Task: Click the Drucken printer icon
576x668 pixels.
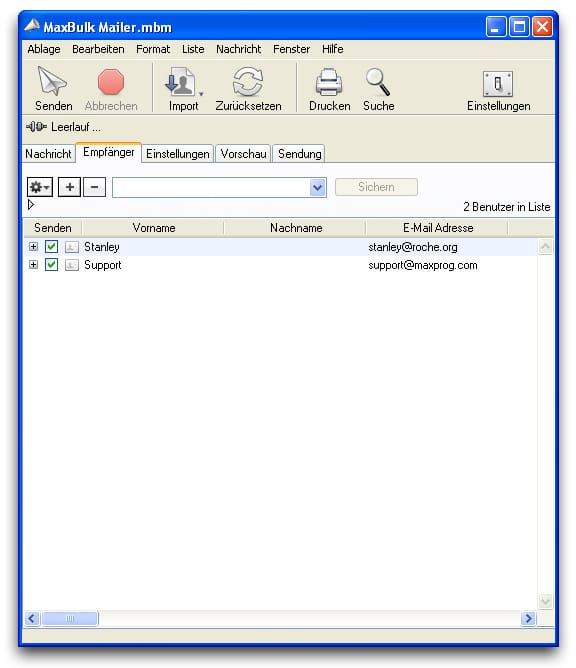Action: pos(329,82)
